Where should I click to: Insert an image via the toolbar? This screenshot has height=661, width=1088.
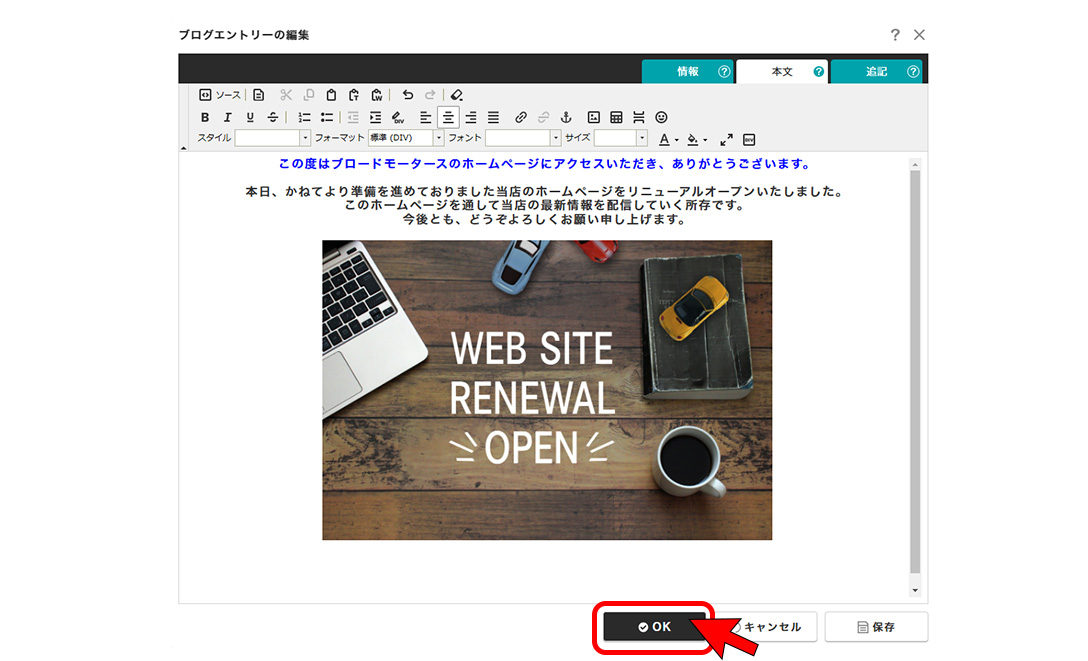(x=594, y=118)
